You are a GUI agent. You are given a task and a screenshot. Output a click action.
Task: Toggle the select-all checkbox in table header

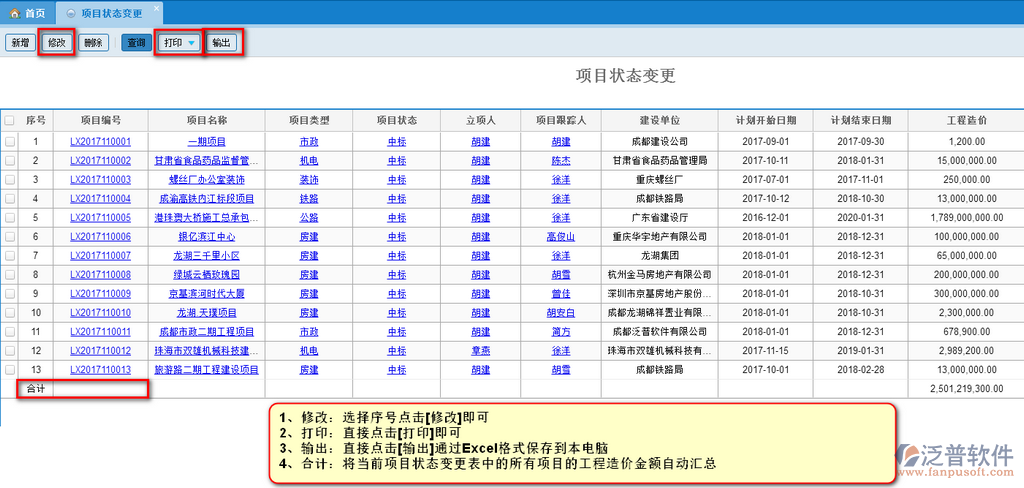[10, 121]
